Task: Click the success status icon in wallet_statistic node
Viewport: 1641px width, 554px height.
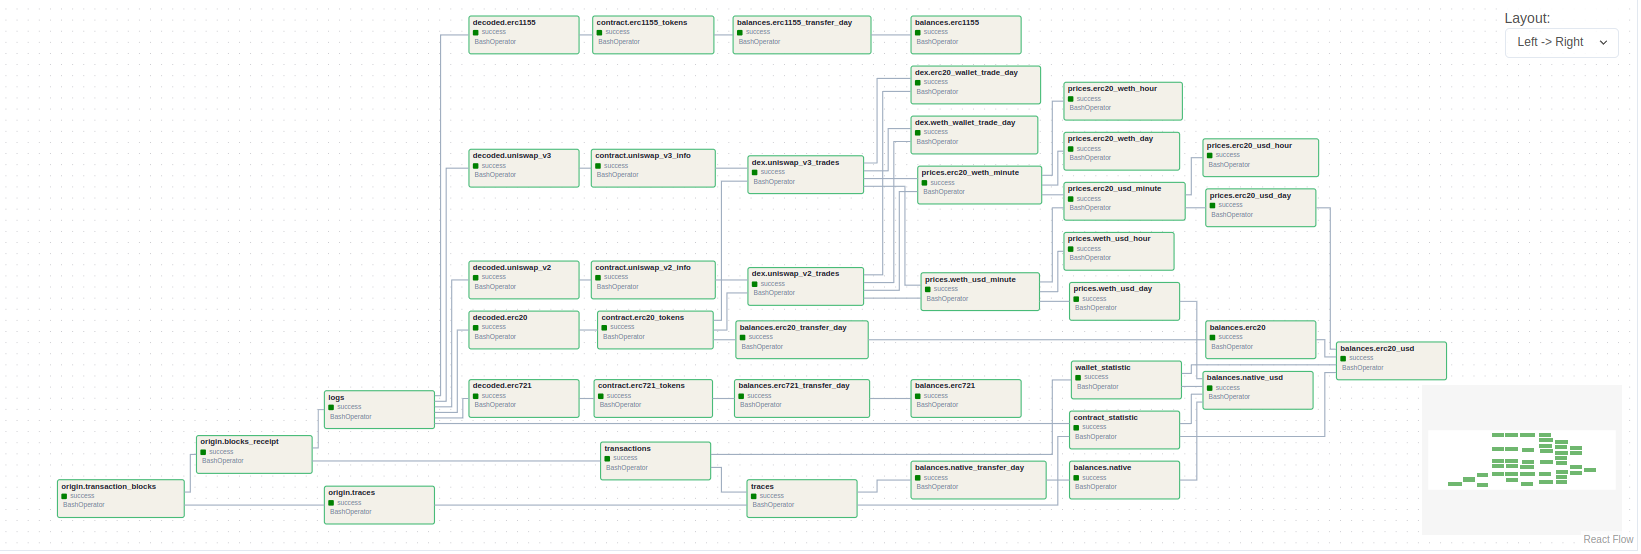Action: click(x=1079, y=377)
